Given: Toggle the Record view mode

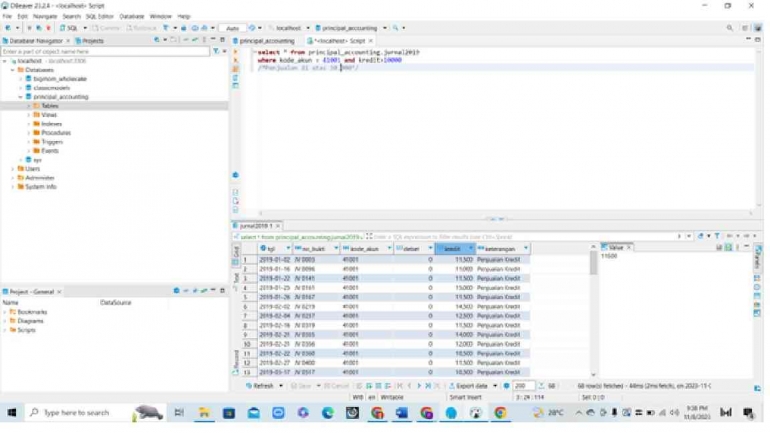Looking at the screenshot, I should 235,360.
